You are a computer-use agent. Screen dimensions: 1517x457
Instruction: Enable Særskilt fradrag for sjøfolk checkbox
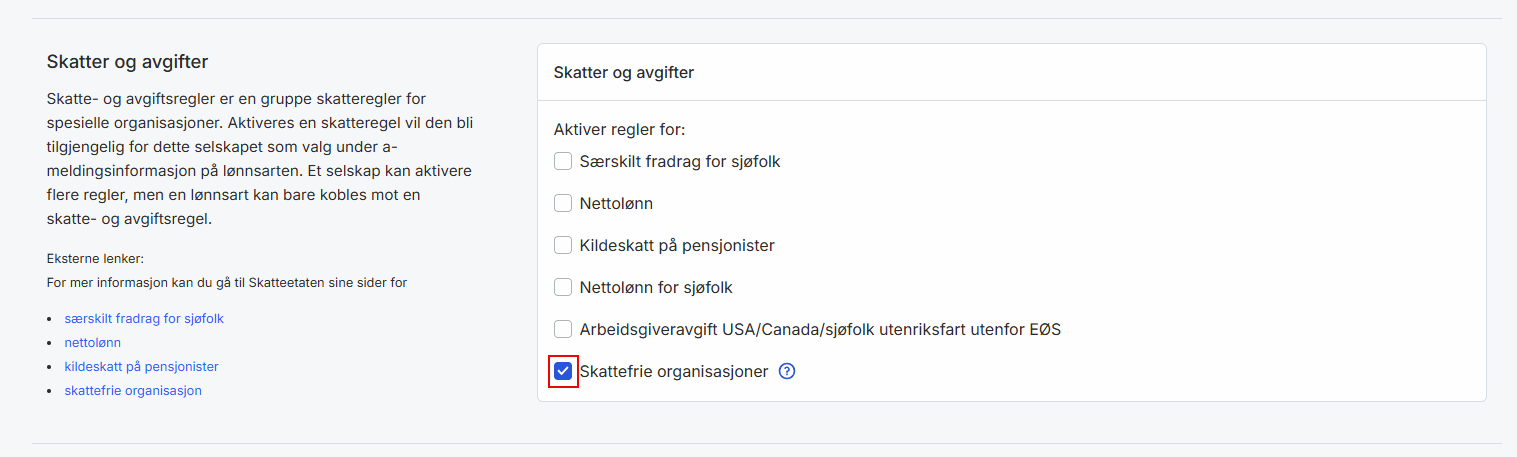pos(563,161)
